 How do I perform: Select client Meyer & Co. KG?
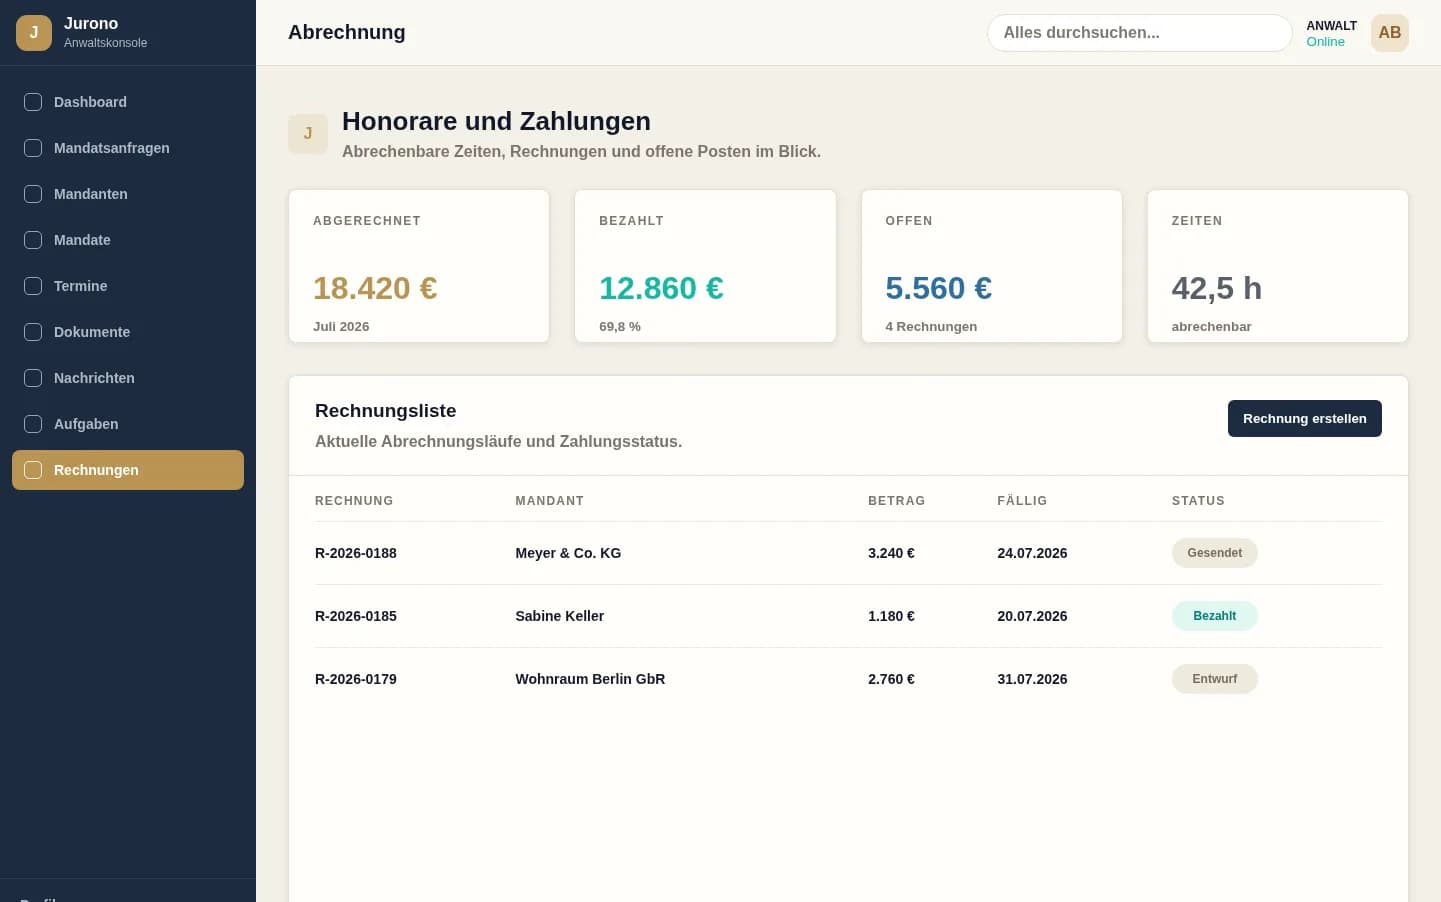[568, 553]
